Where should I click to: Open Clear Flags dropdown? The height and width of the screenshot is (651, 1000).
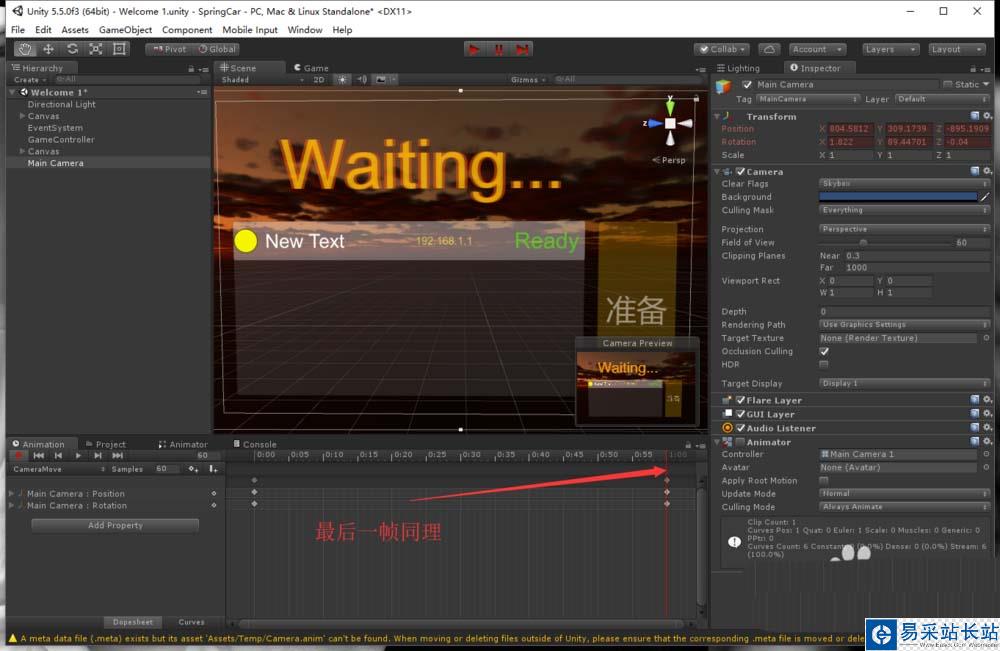904,184
